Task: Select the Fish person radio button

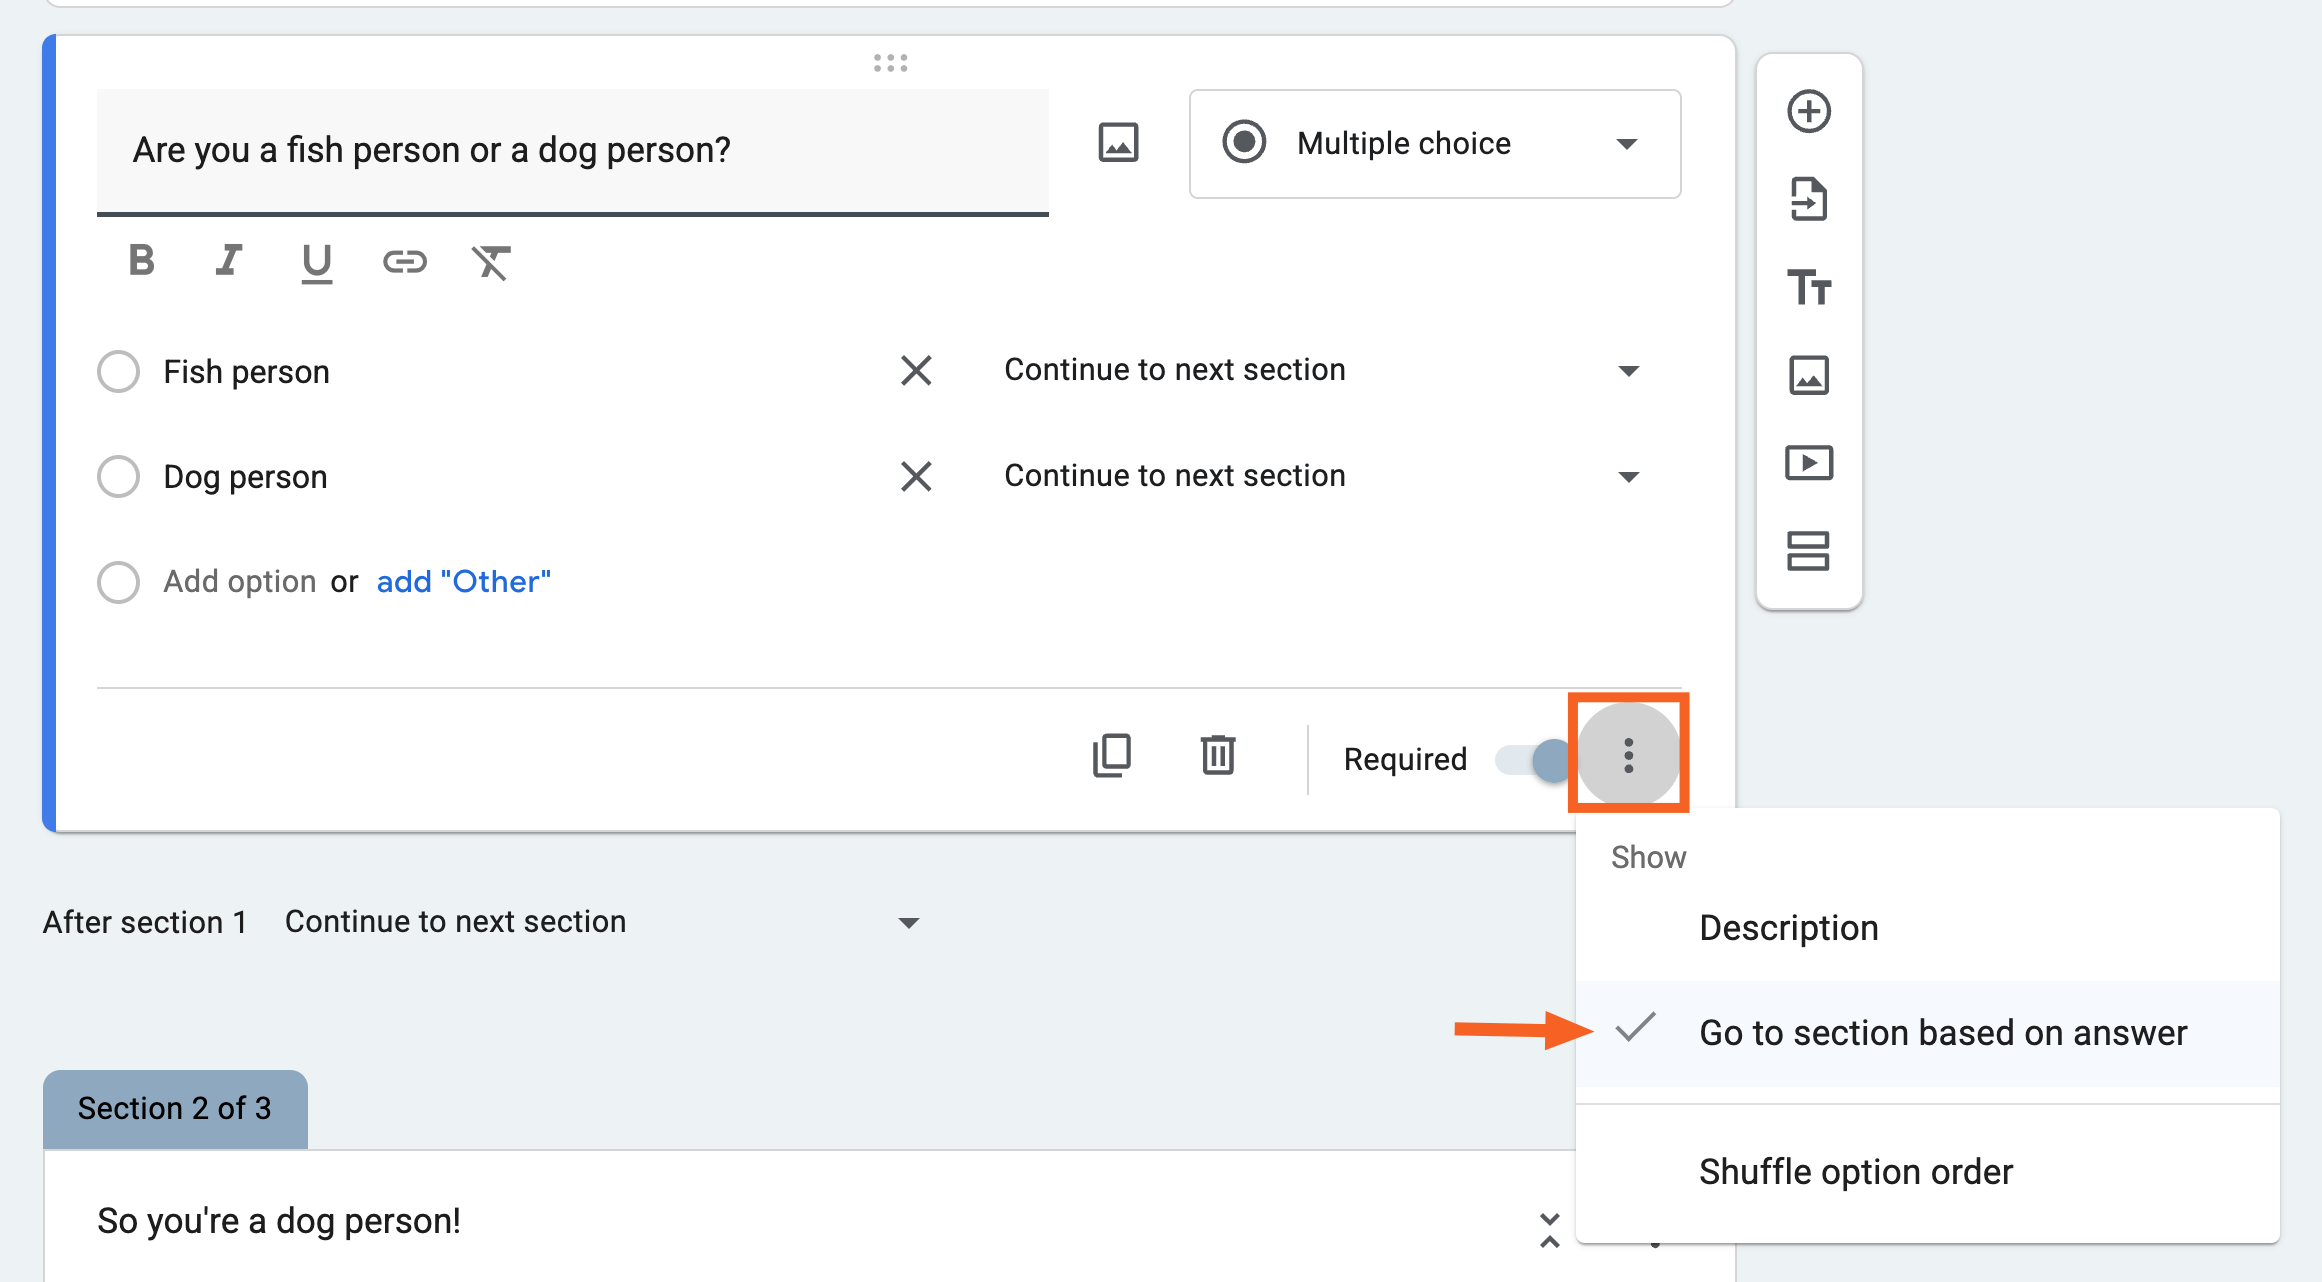Action: coord(118,371)
